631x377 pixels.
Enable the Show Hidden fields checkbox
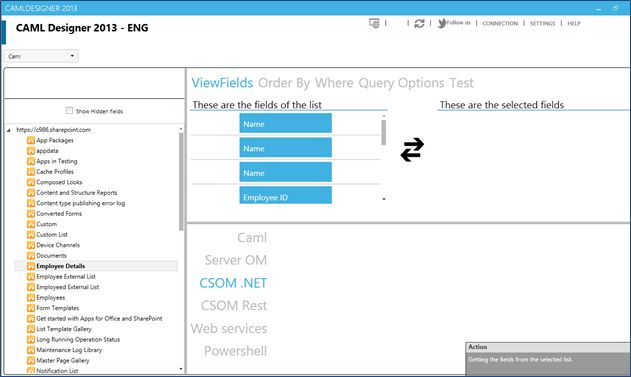coord(69,110)
